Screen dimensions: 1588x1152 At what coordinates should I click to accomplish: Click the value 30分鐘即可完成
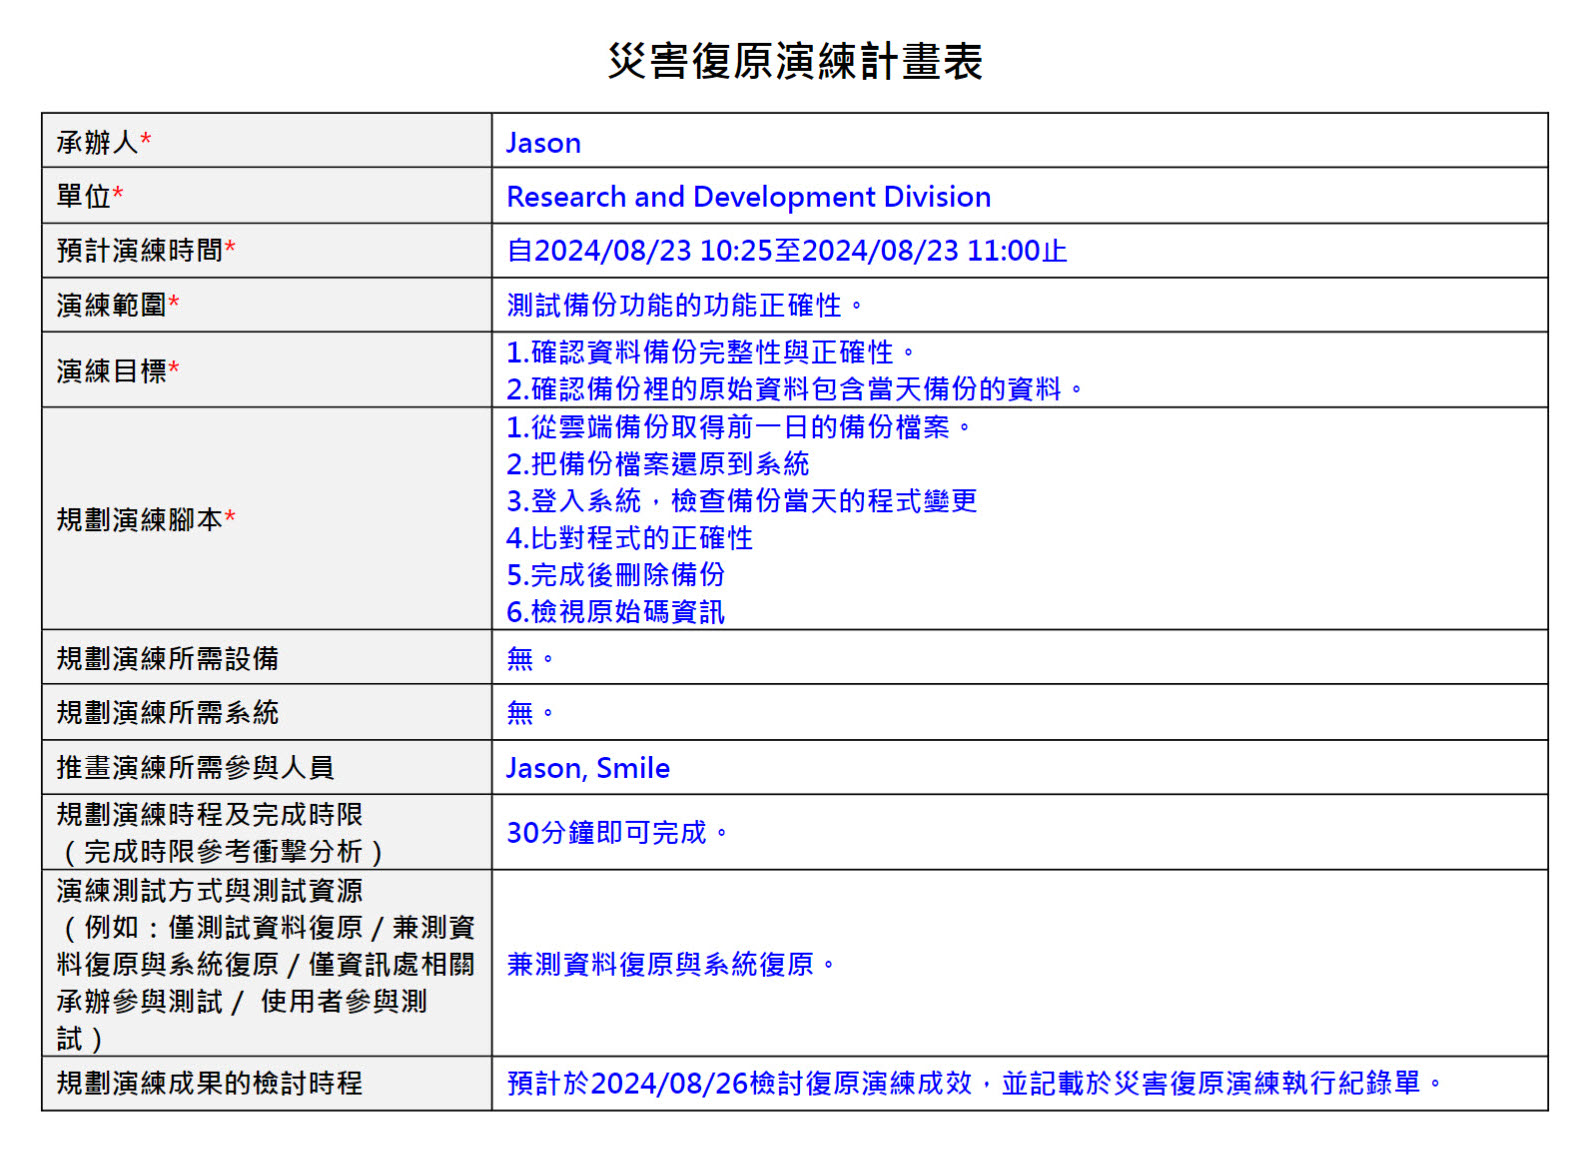617,833
